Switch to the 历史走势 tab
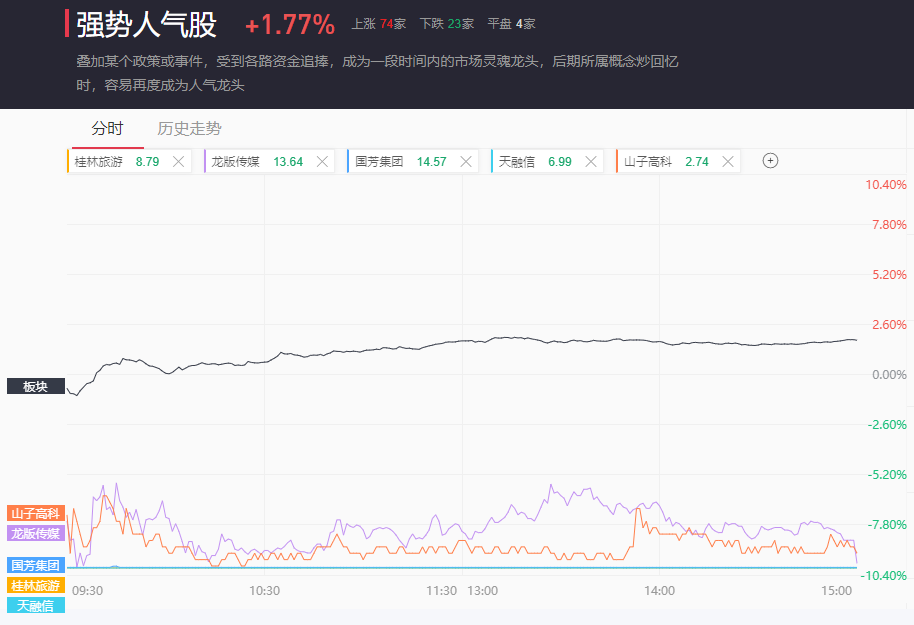The width and height of the screenshot is (914, 625). tap(189, 128)
